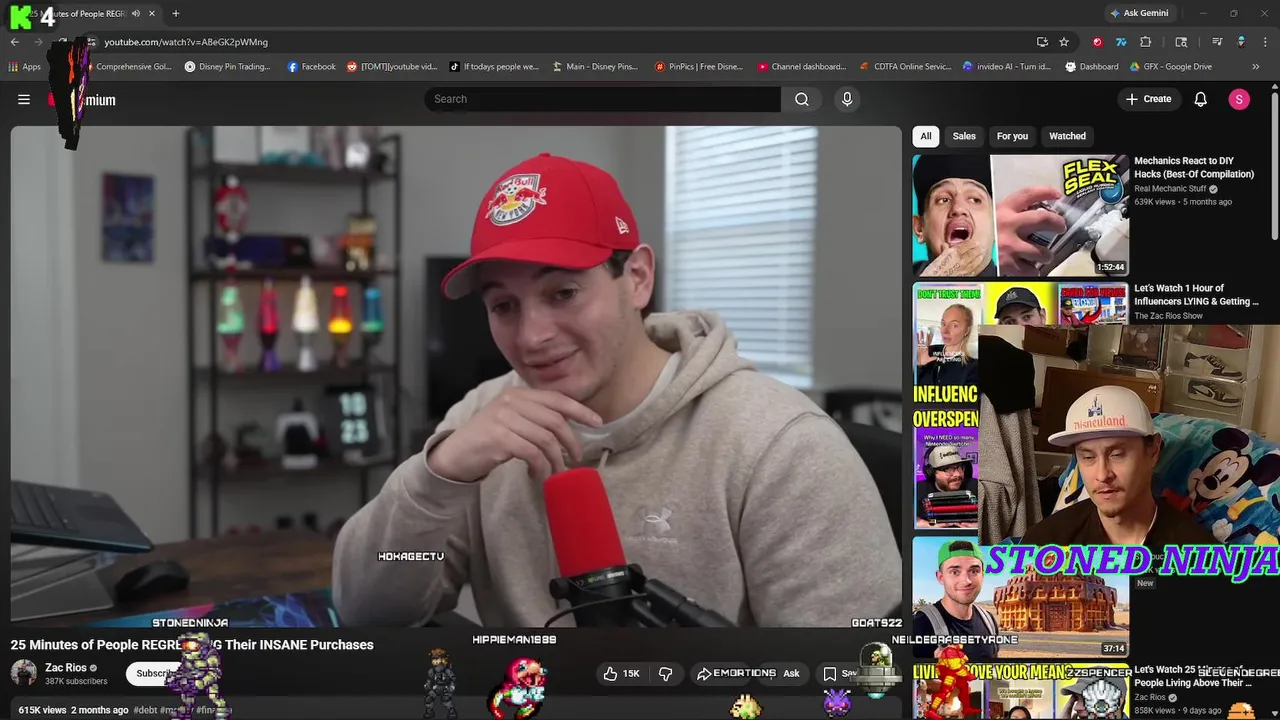The image size is (1280, 720).
Task: Open Dashboard bookmark
Action: (1092, 67)
